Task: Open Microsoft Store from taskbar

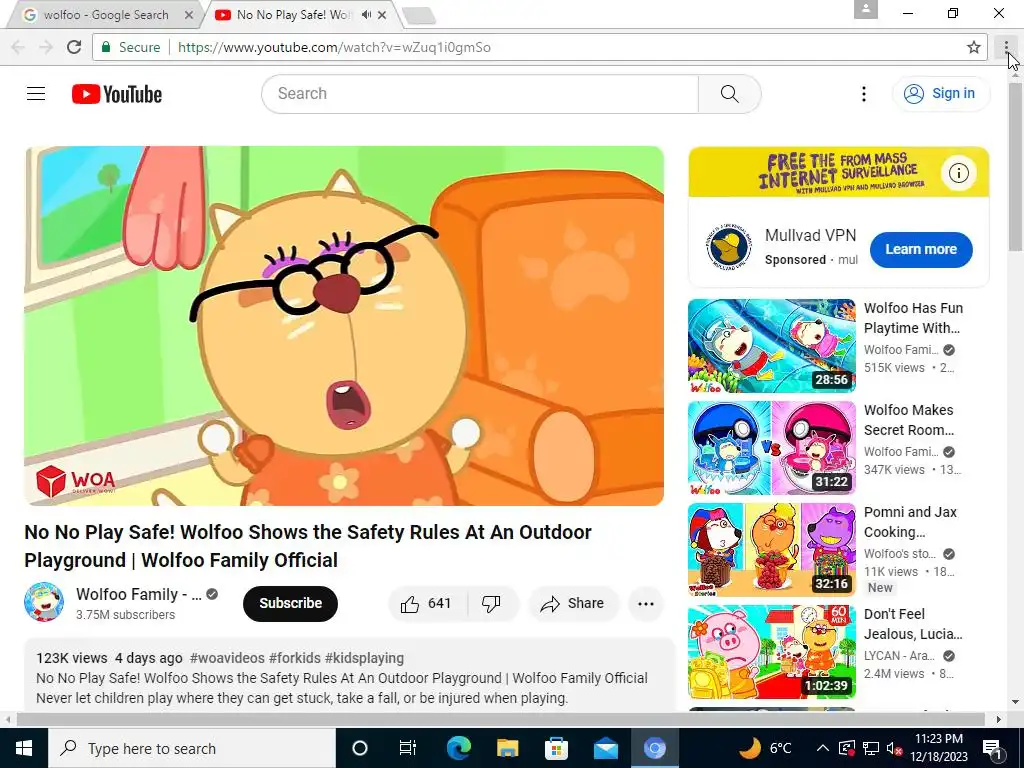Action: [556, 748]
